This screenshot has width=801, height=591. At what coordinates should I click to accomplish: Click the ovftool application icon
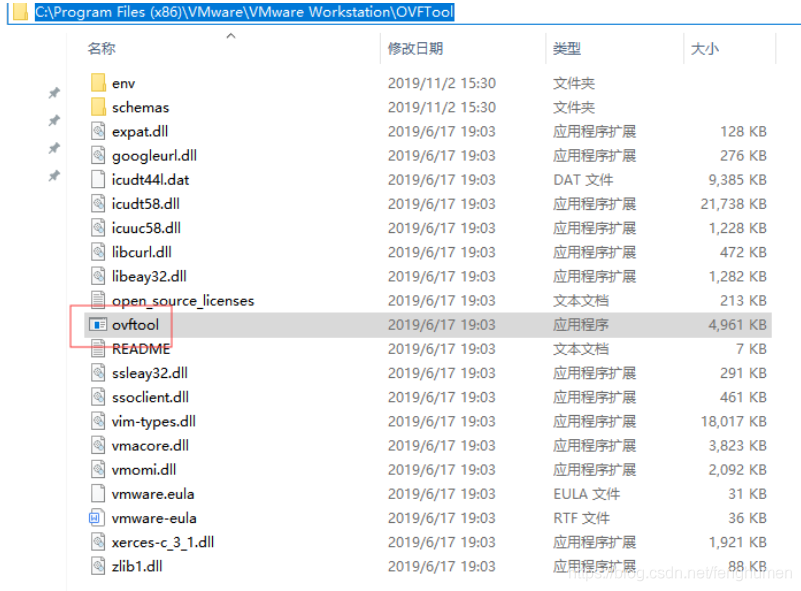coord(98,324)
